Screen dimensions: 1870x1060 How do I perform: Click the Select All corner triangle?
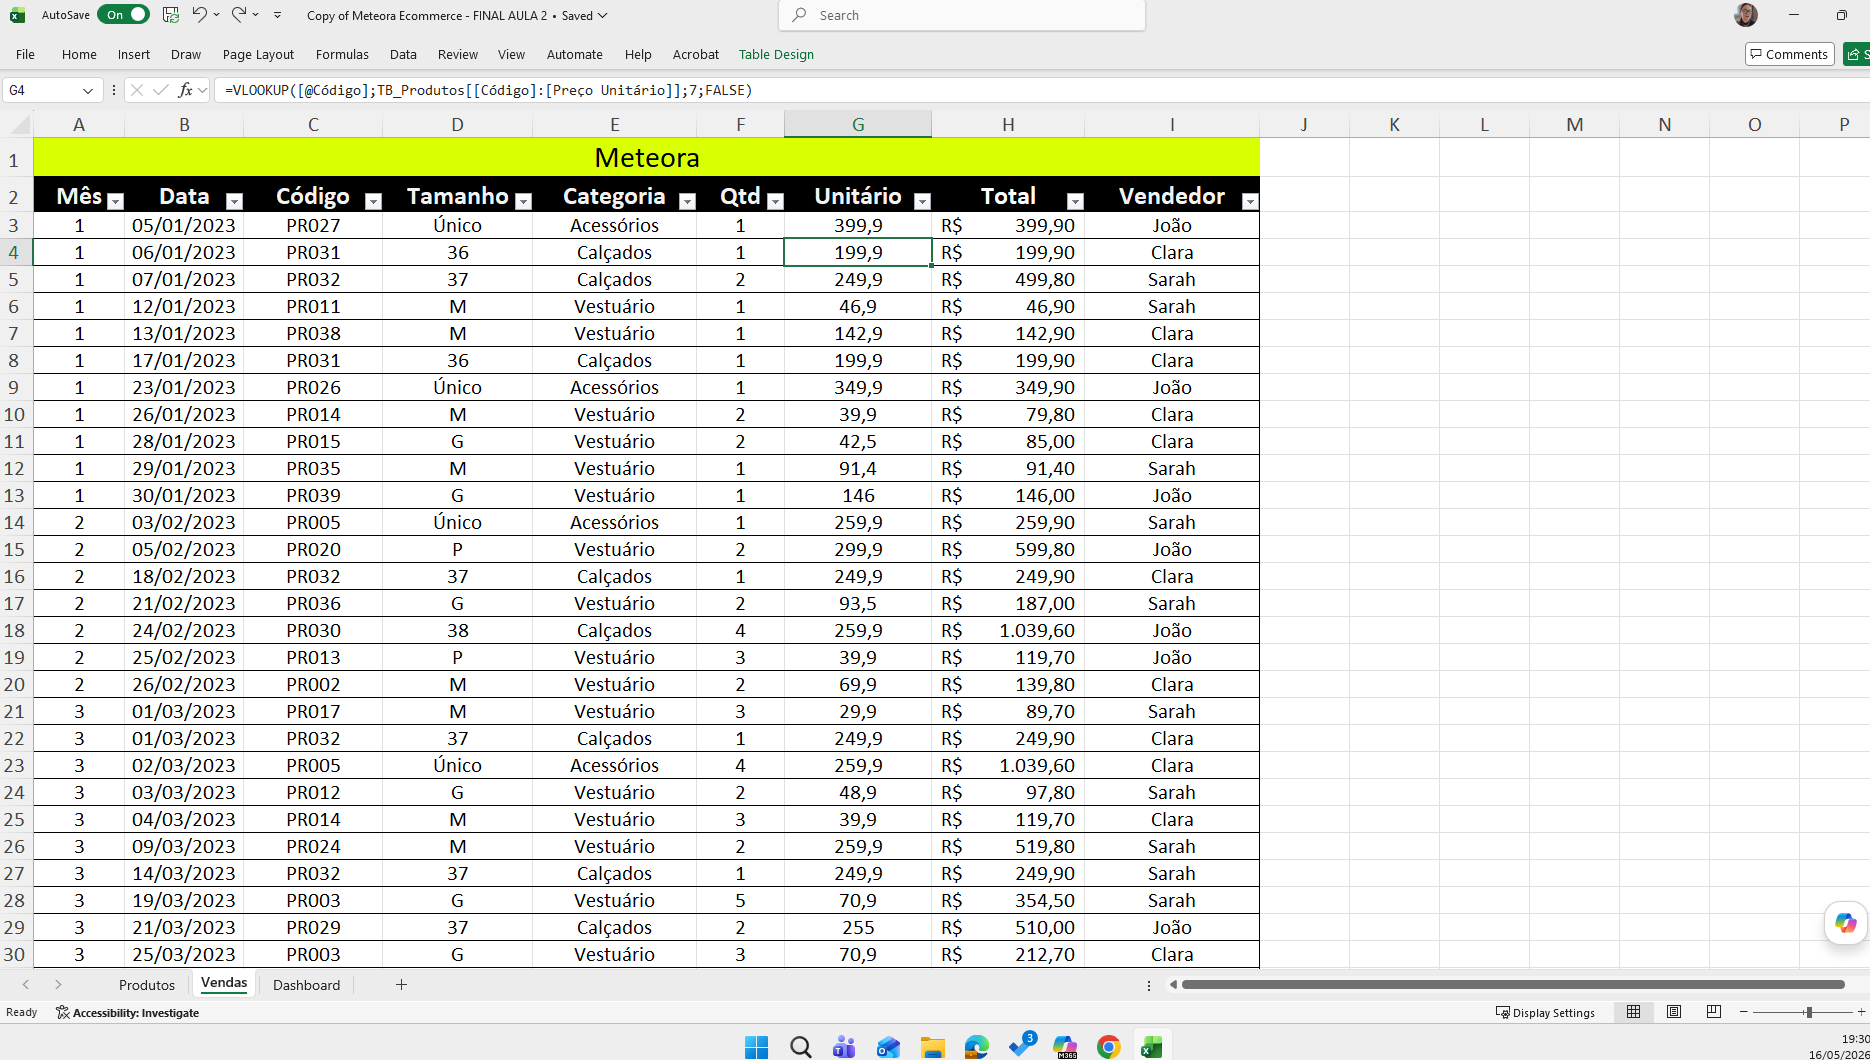(20, 125)
